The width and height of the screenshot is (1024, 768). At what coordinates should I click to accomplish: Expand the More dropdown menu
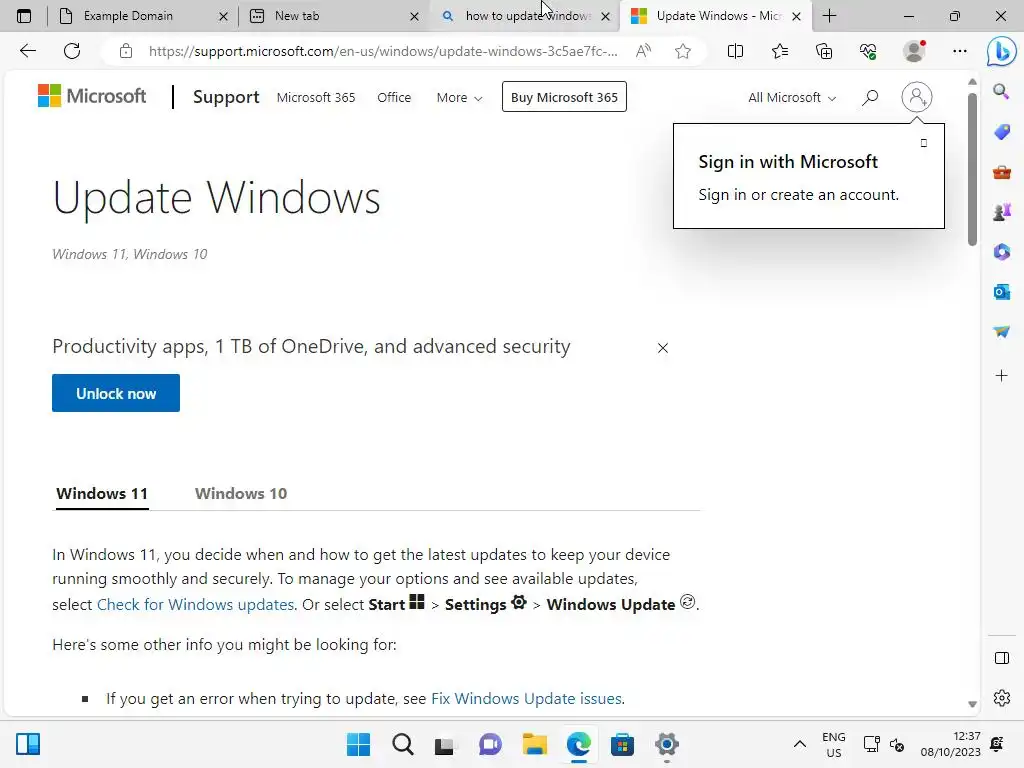[x=459, y=97]
